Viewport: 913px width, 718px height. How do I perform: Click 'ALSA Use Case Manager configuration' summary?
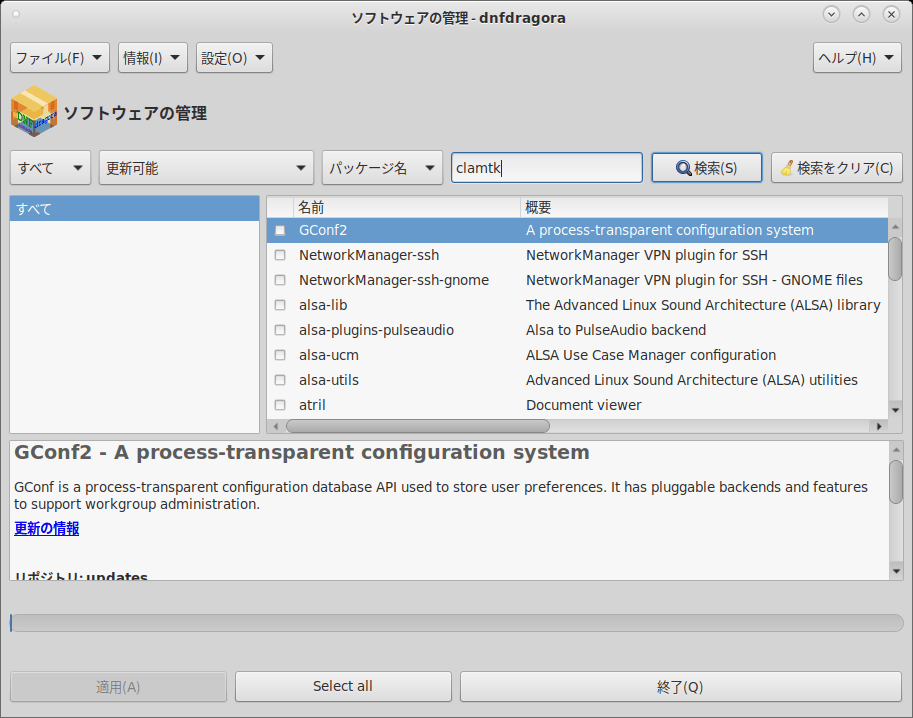pos(651,355)
